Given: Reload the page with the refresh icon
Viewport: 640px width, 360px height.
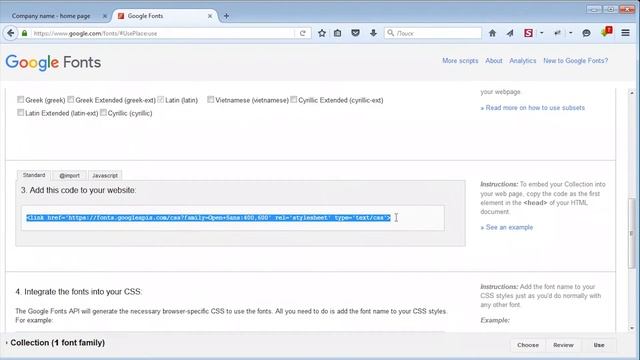Looking at the screenshot, I should [x=302, y=33].
